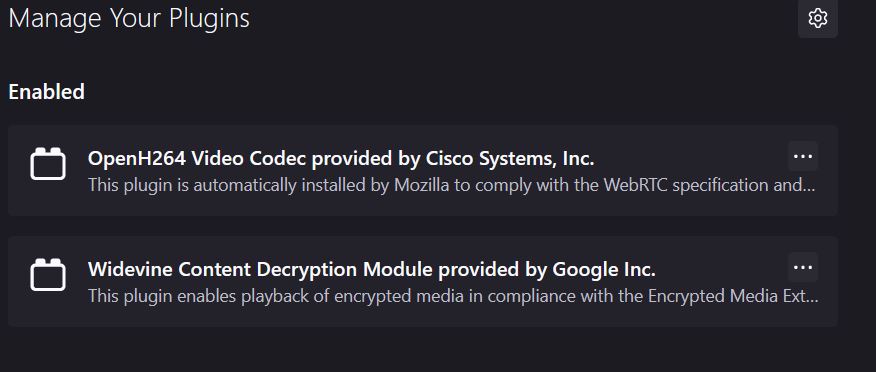
Task: Expand the truncated Widevine encrypted media description
Action: pyautogui.click(x=453, y=296)
